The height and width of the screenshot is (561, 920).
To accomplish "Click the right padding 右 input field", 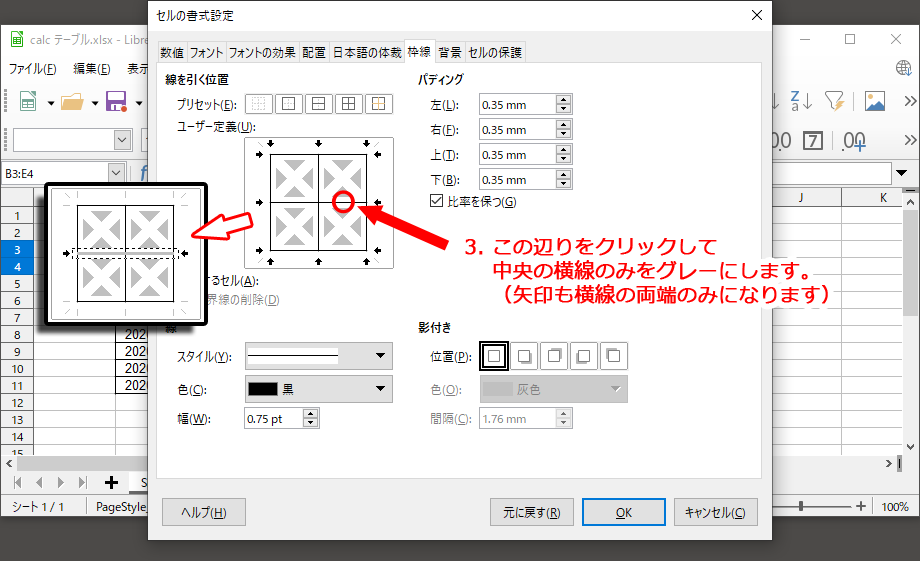I will point(517,129).
